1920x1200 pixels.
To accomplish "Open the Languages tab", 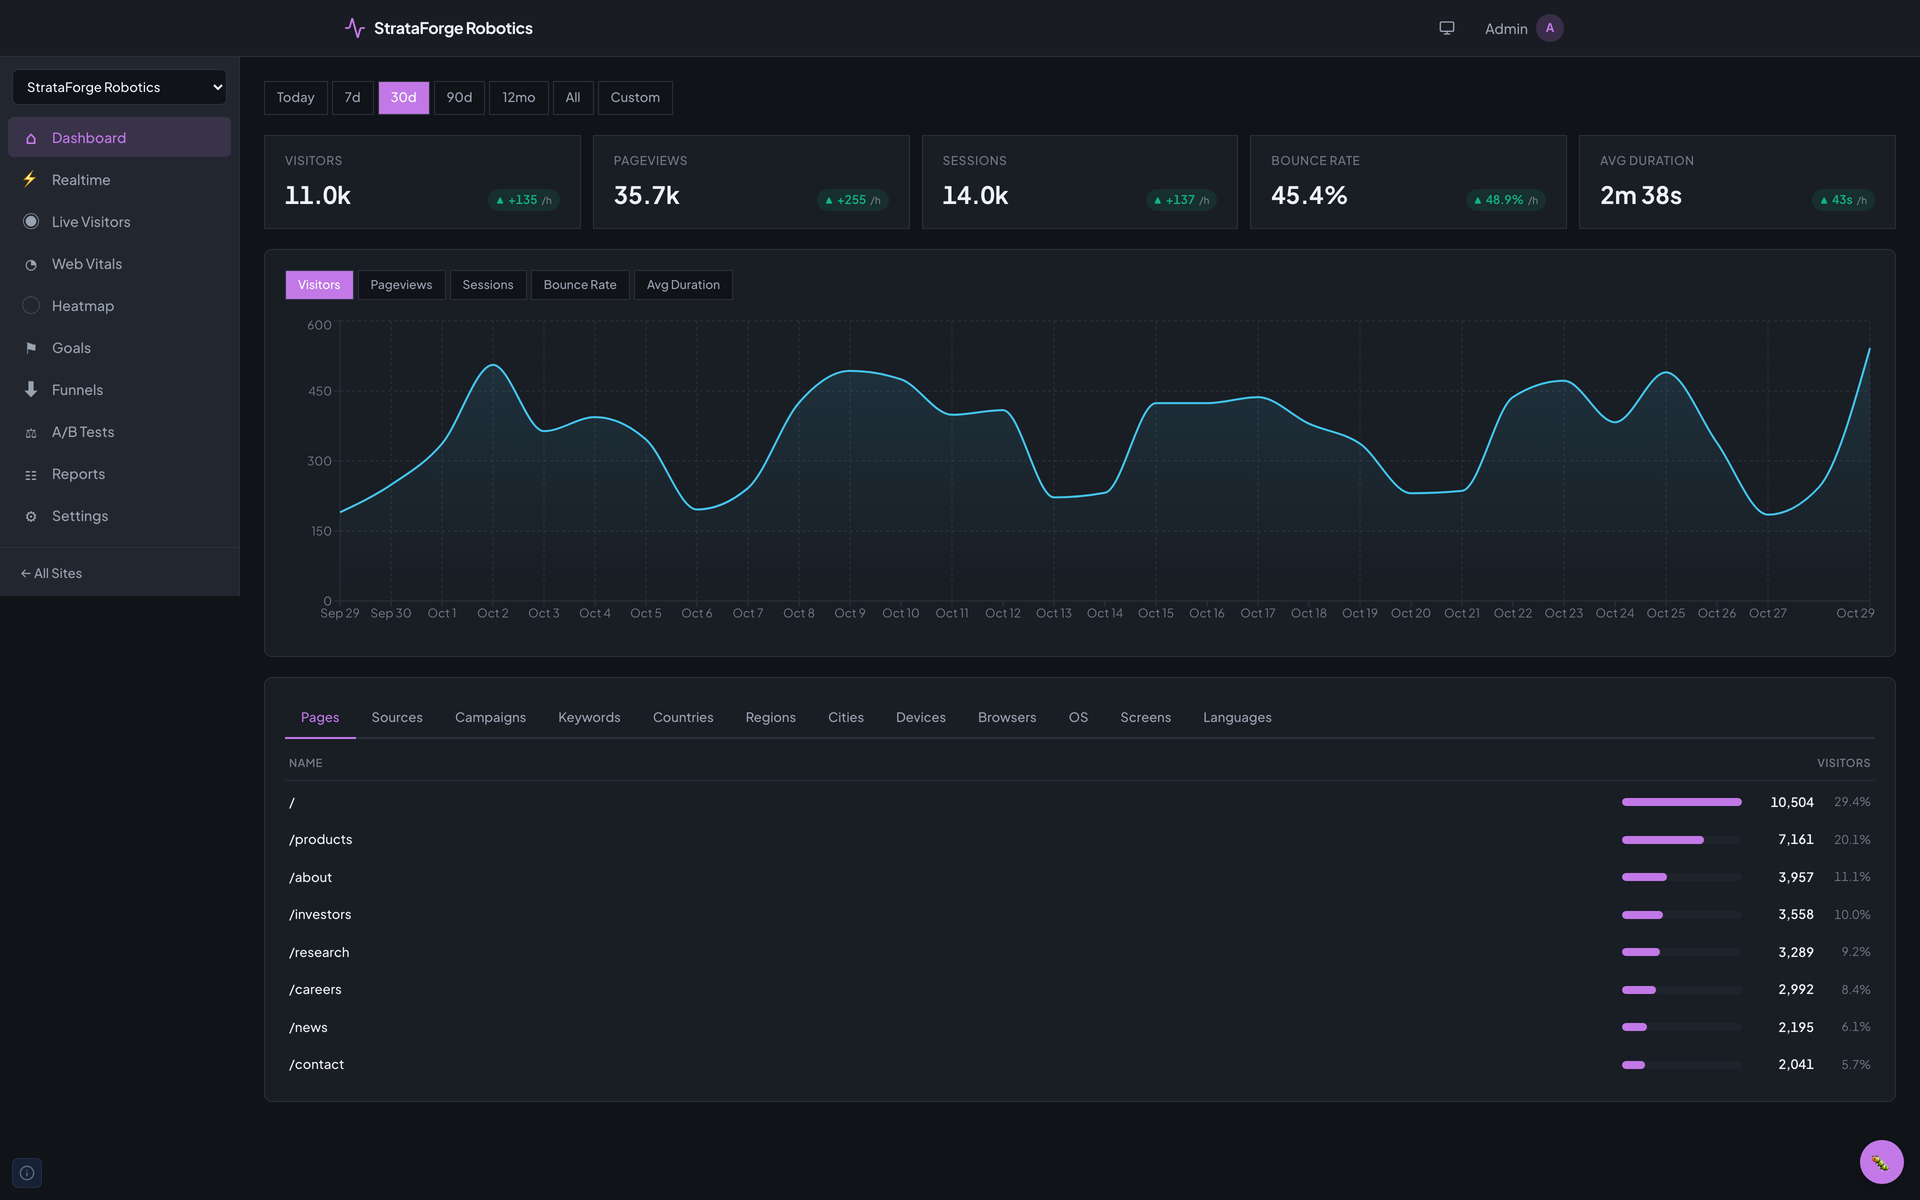I will pos(1237,718).
